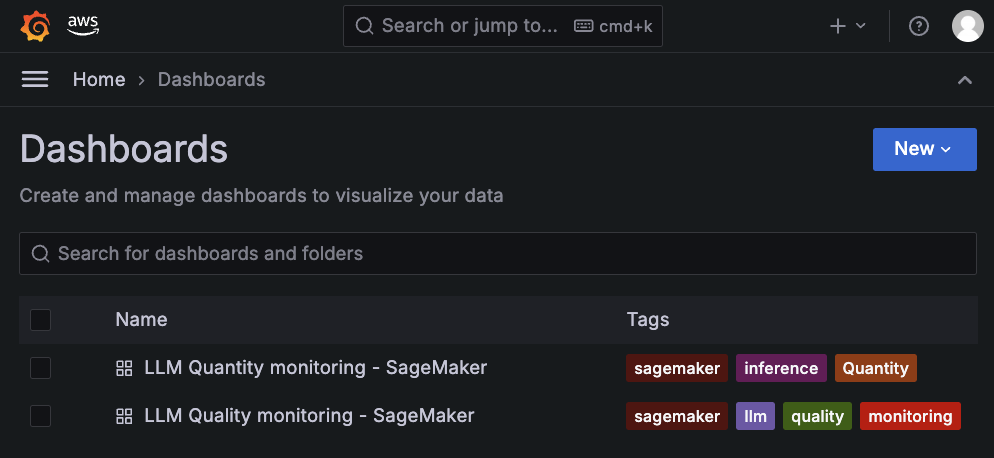Open the New dropdown button
Image resolution: width=994 pixels, height=458 pixels.
pyautogui.click(x=924, y=149)
